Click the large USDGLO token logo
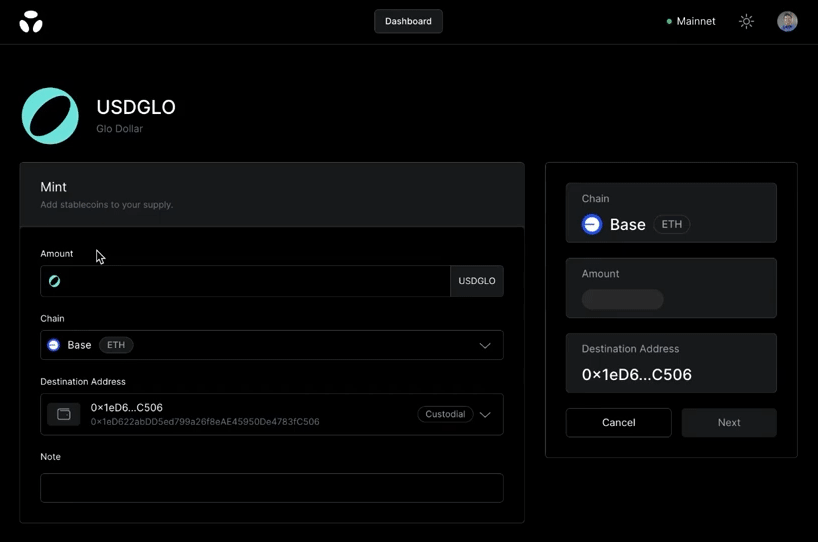Image resolution: width=818 pixels, height=542 pixels. (50, 116)
